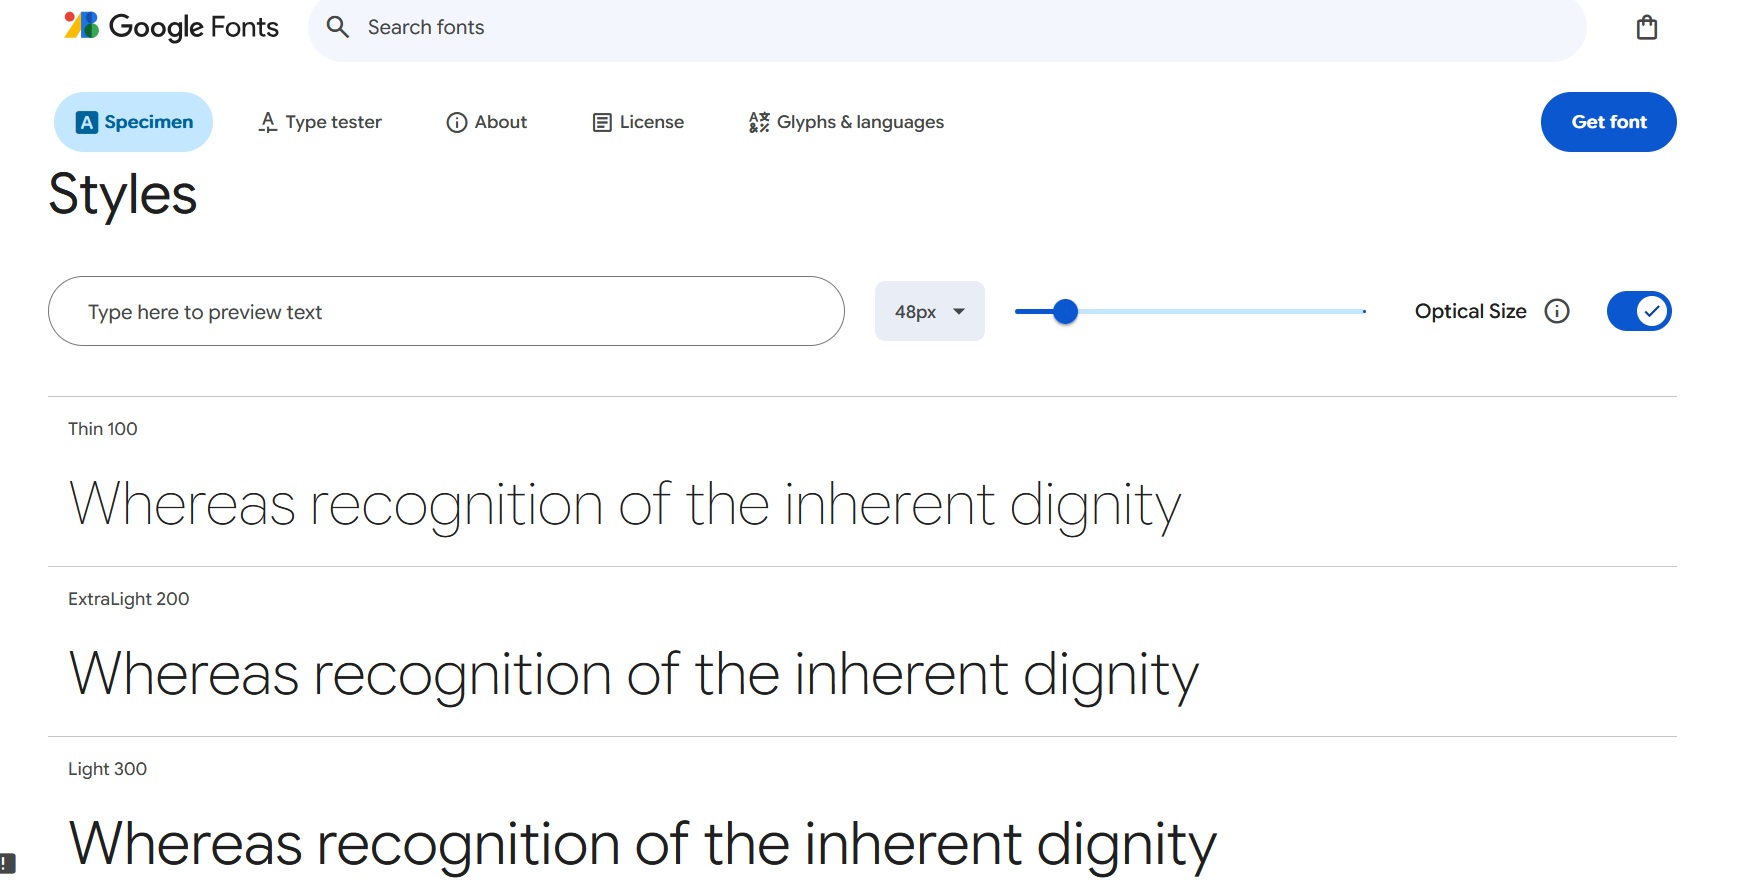The width and height of the screenshot is (1742, 893).
Task: Switch to the Specimen tab
Action: 134,122
